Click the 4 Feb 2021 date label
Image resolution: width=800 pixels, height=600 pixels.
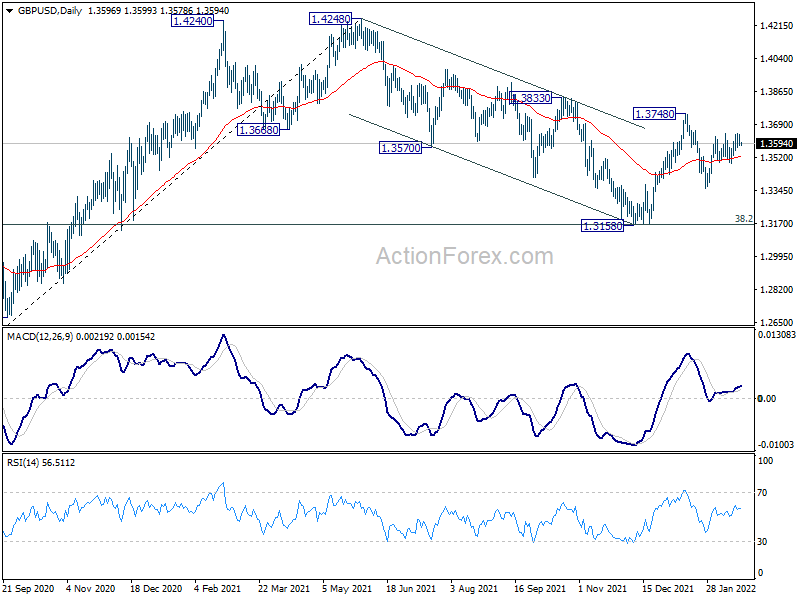(217, 589)
